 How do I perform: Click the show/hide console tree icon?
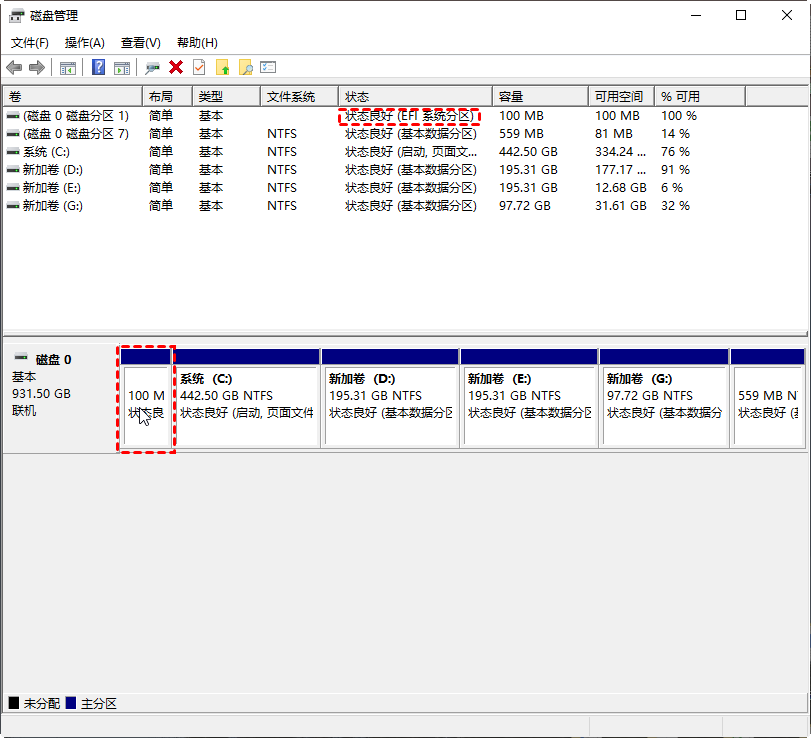coord(68,67)
